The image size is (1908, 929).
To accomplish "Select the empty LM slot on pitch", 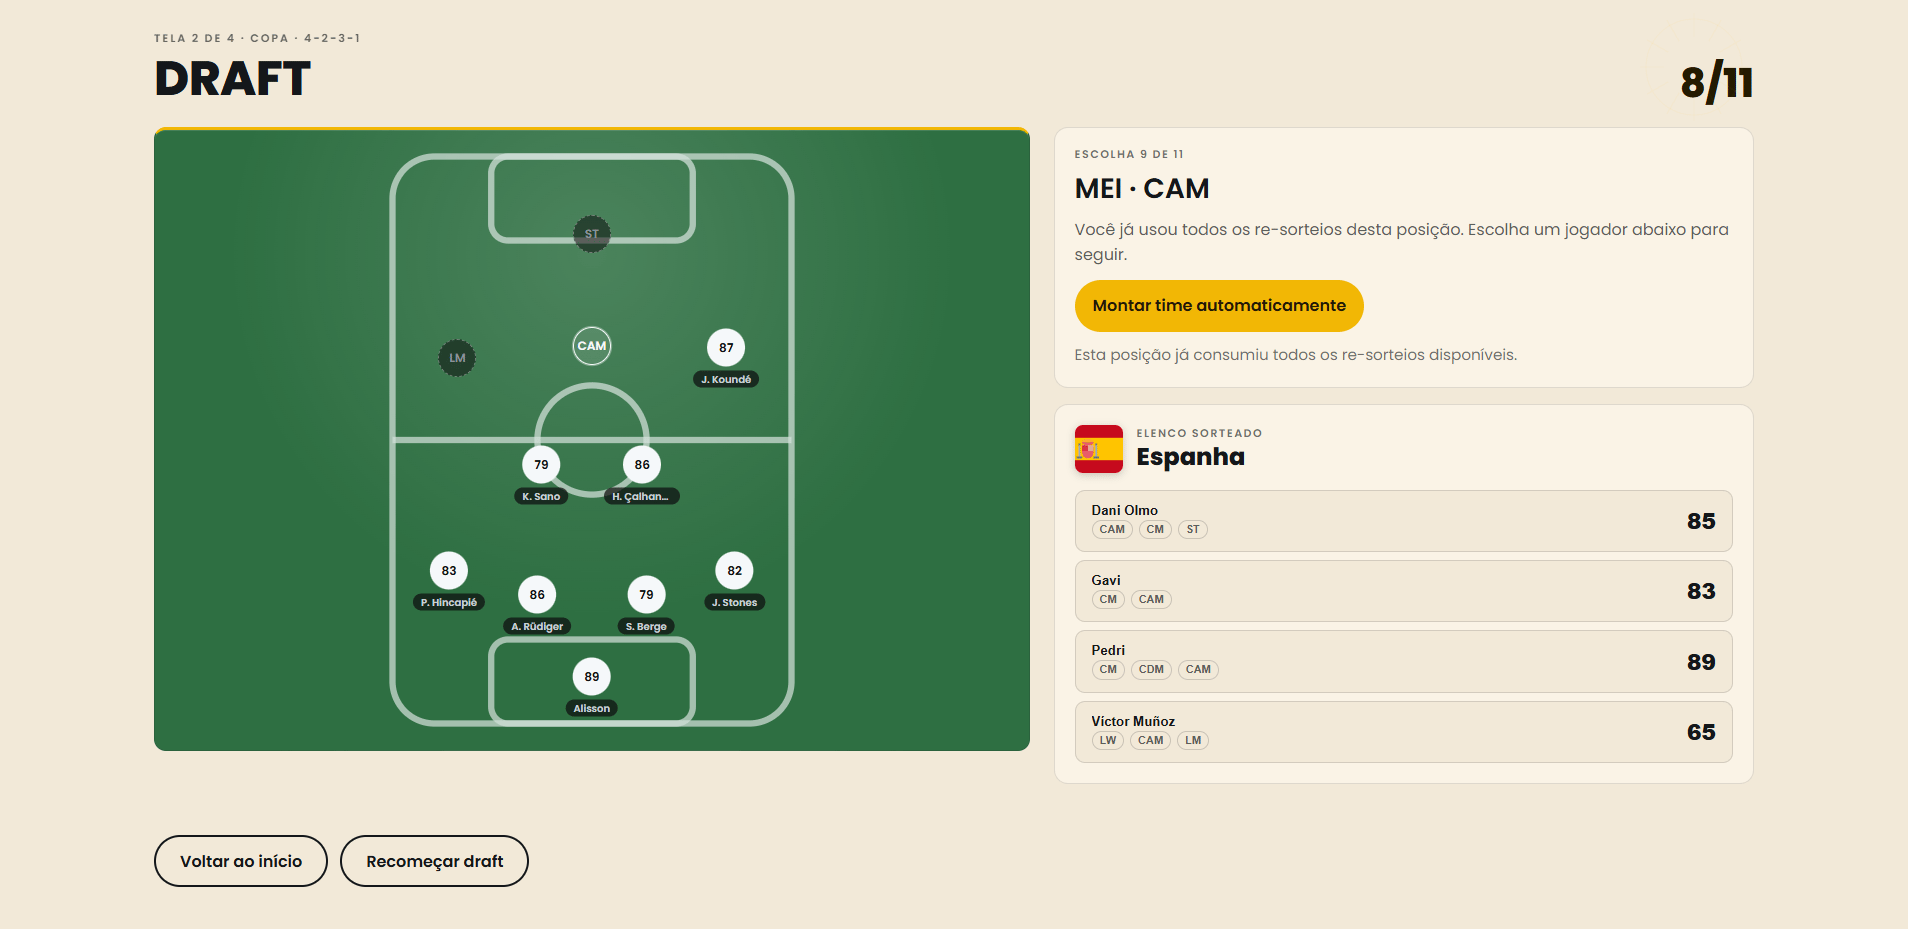I will 457,358.
